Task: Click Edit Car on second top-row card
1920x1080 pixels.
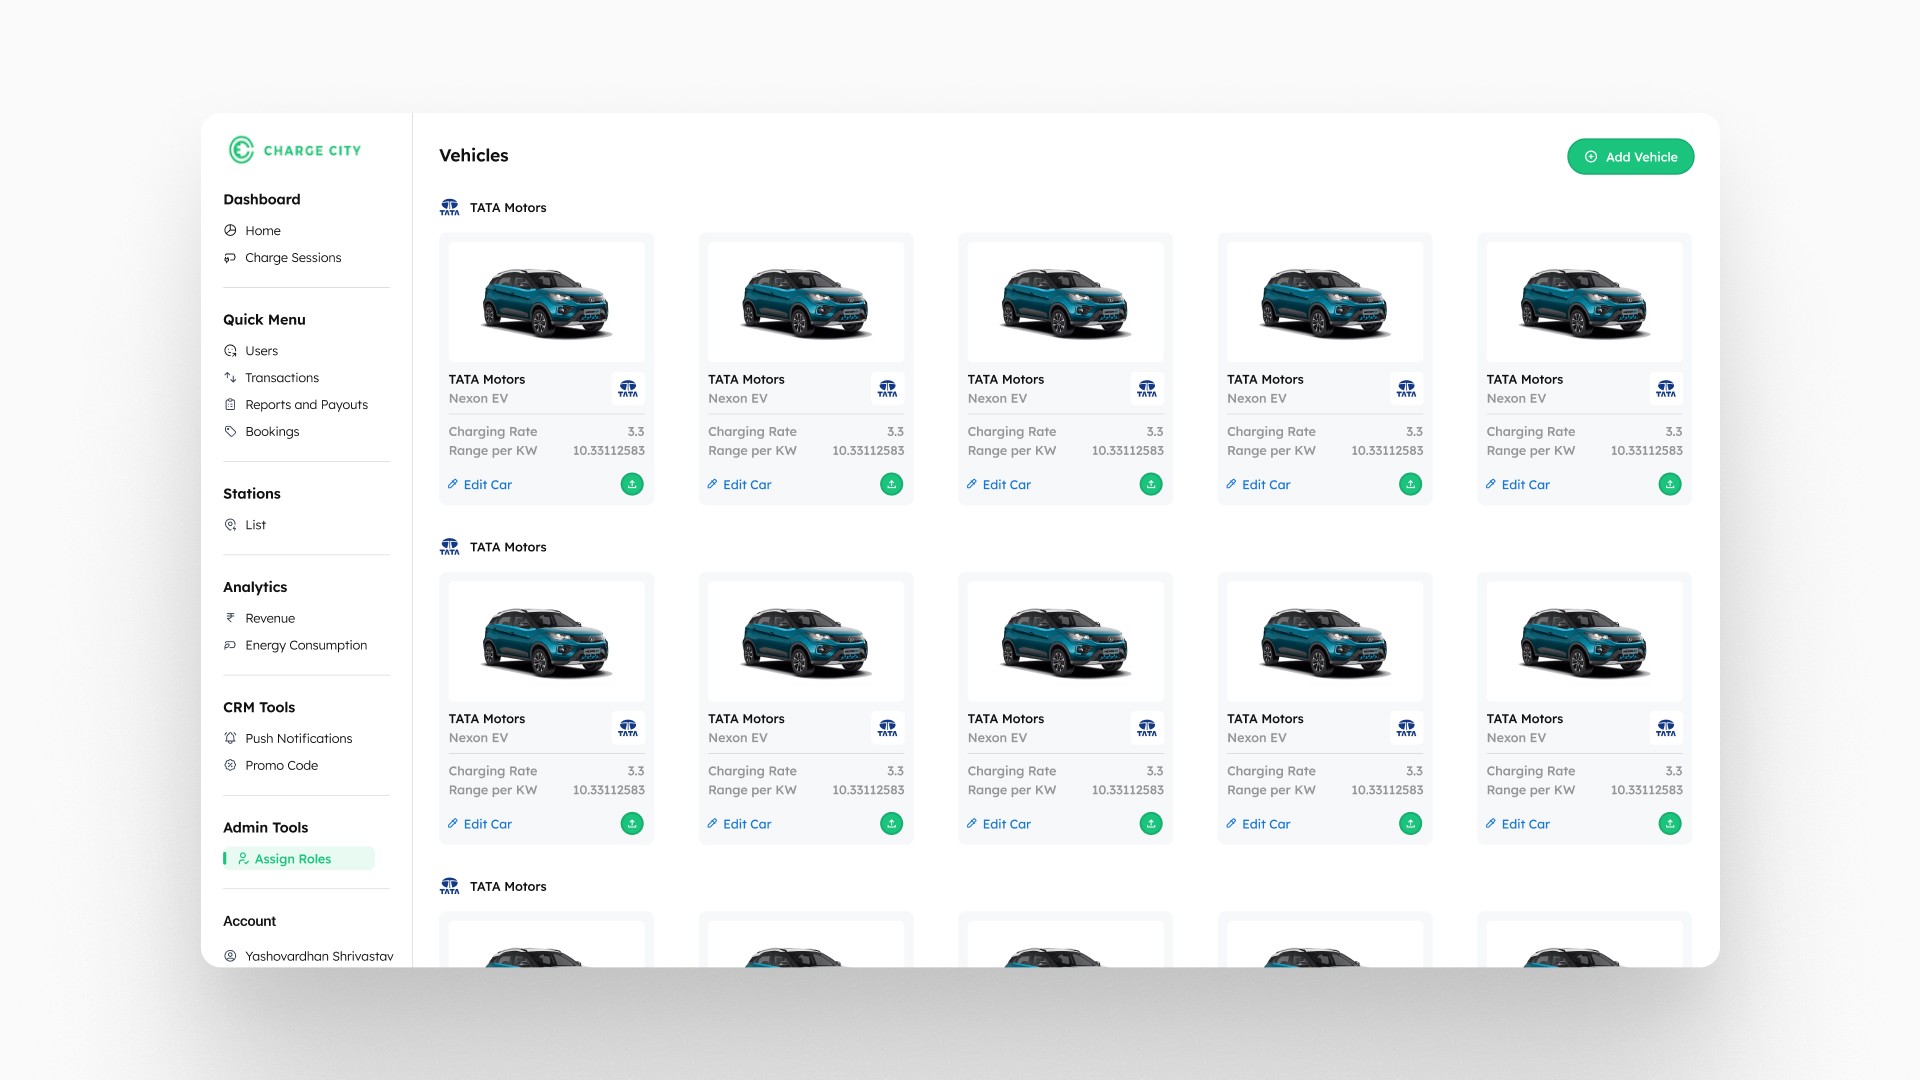Action: [x=745, y=484]
